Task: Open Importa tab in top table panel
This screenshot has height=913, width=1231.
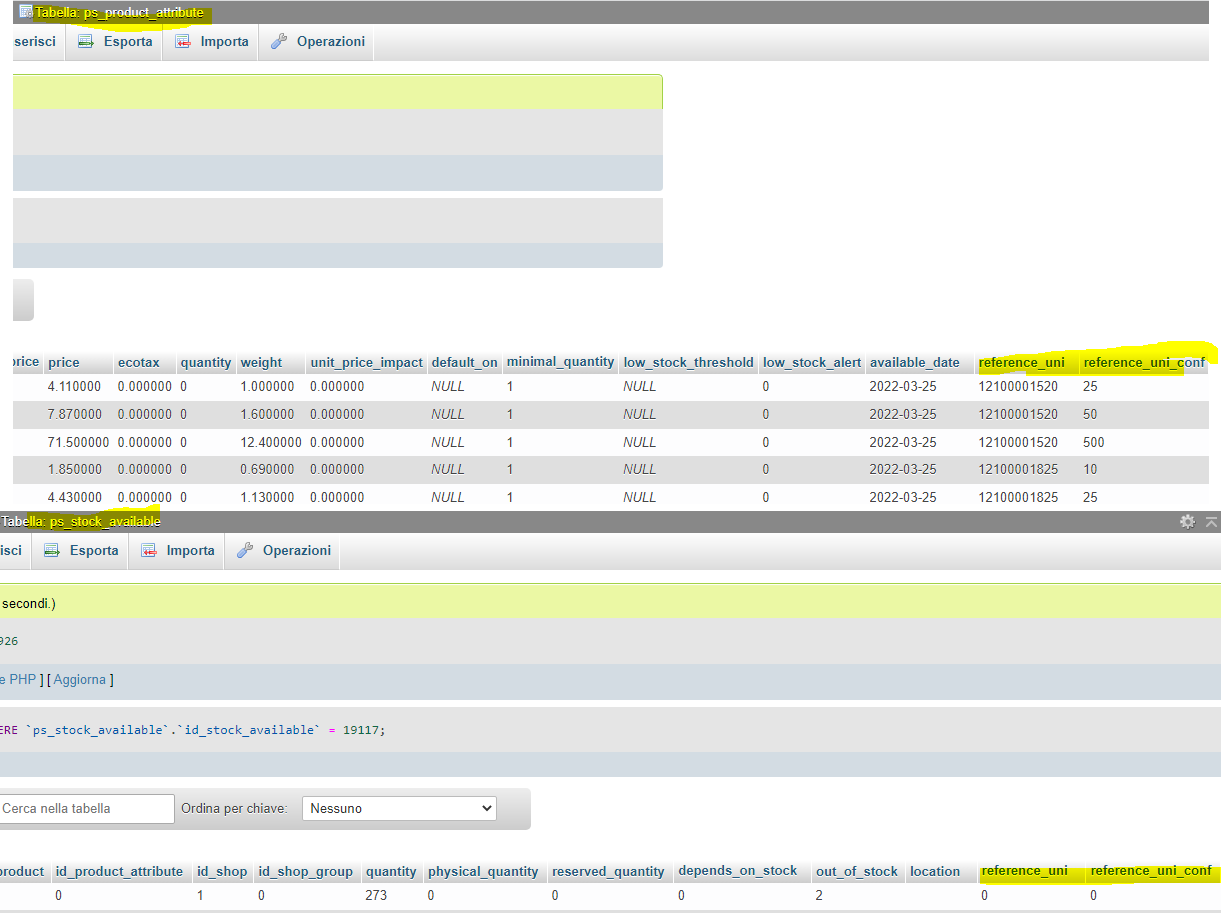Action: [x=211, y=42]
